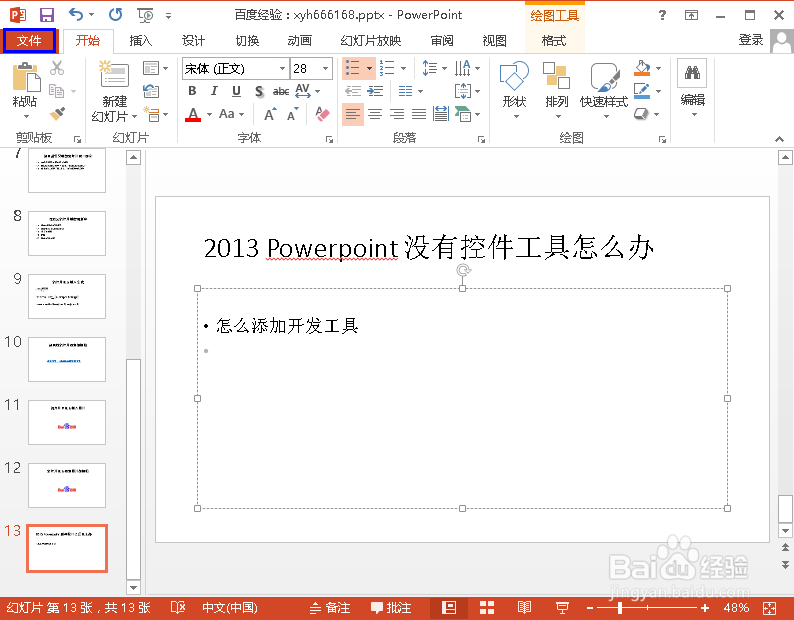Right align the paragraph text
Viewport: 794px width, 620px height.
397,114
